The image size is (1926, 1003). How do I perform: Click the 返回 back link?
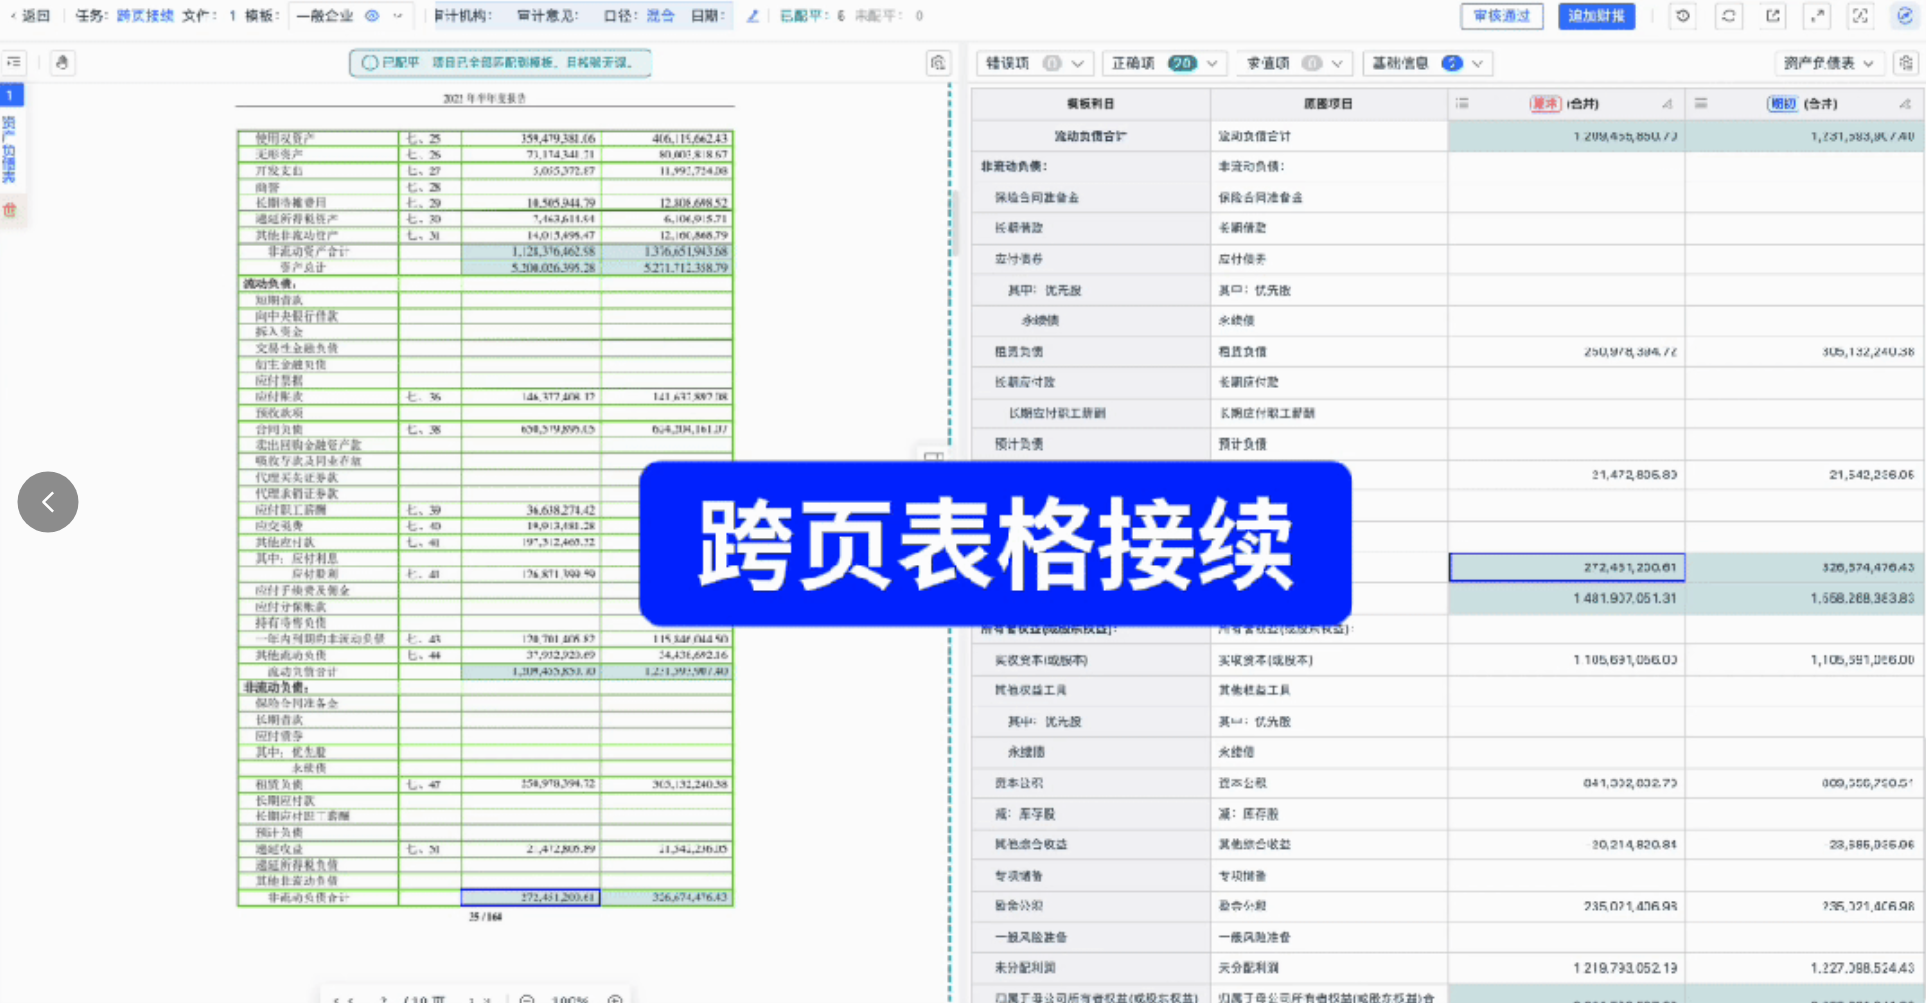click(x=30, y=16)
